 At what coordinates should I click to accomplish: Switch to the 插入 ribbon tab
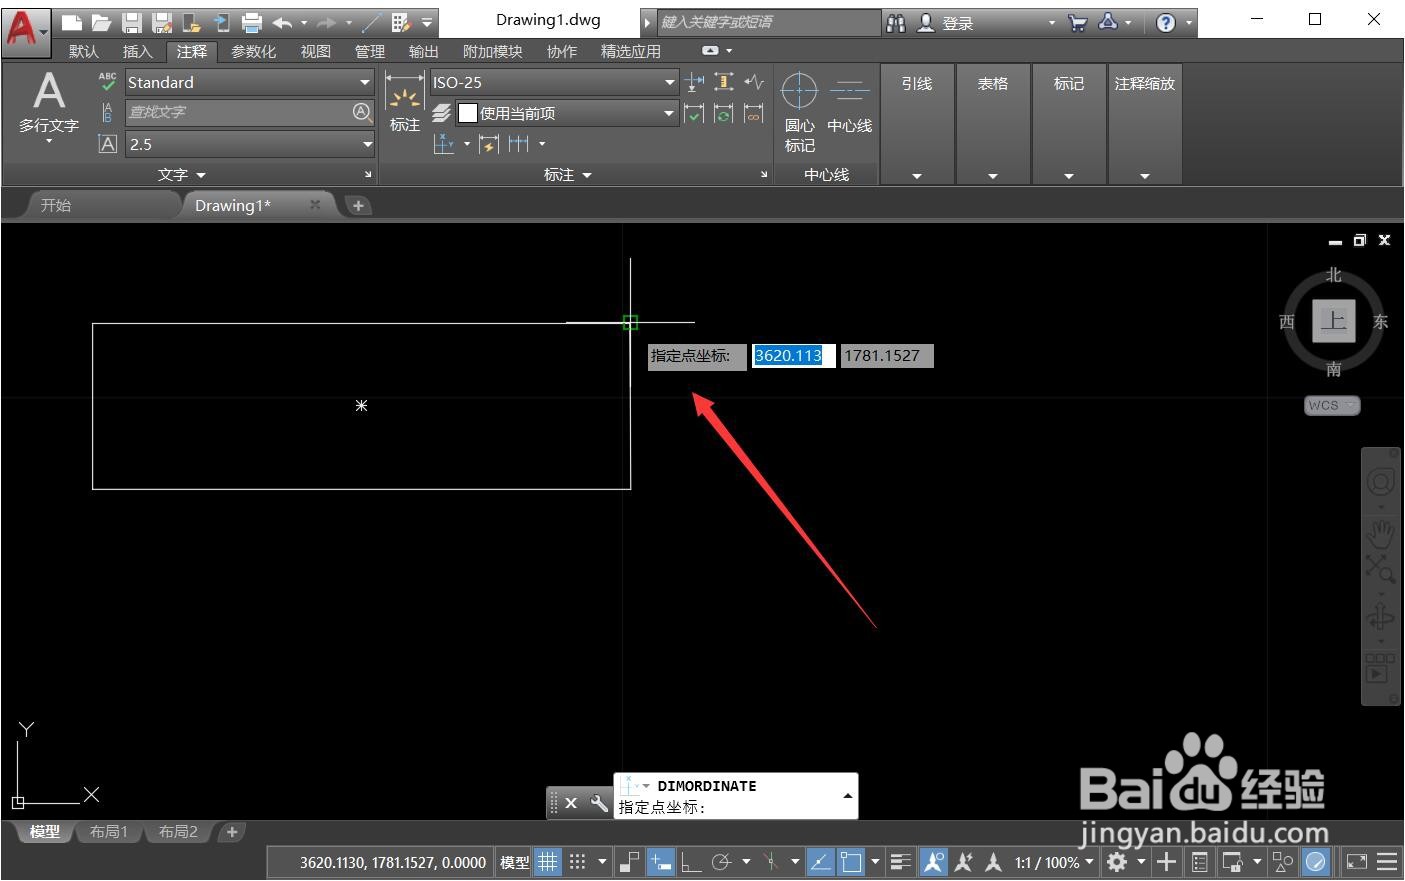coord(138,51)
